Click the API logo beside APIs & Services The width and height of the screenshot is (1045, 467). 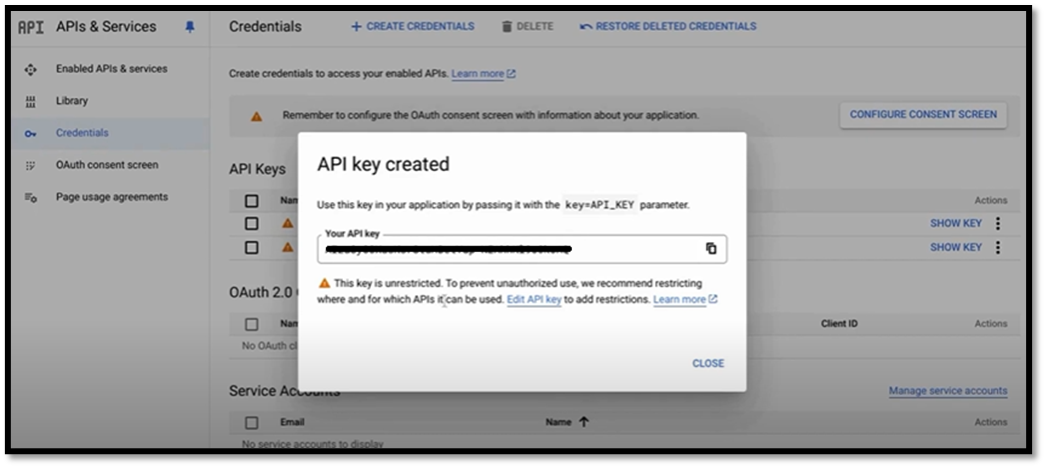coord(31,27)
